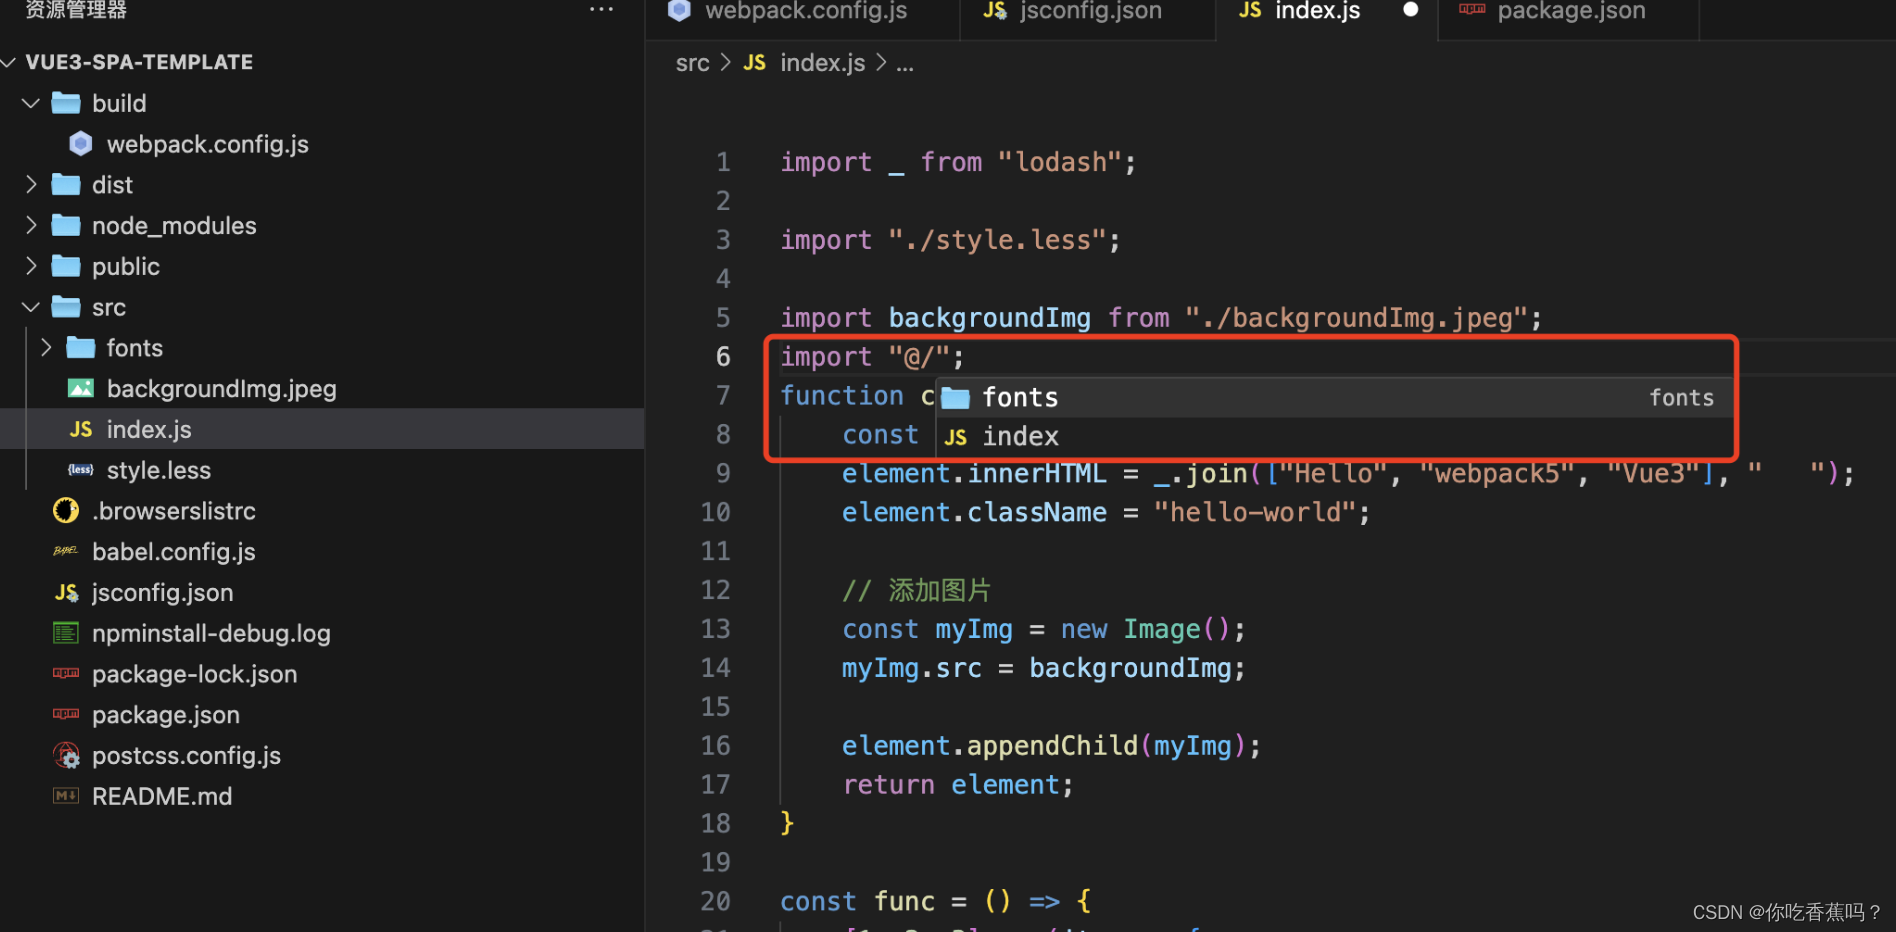
Task: Open the Explorer panel more actions ellipsis
Action: [x=601, y=9]
